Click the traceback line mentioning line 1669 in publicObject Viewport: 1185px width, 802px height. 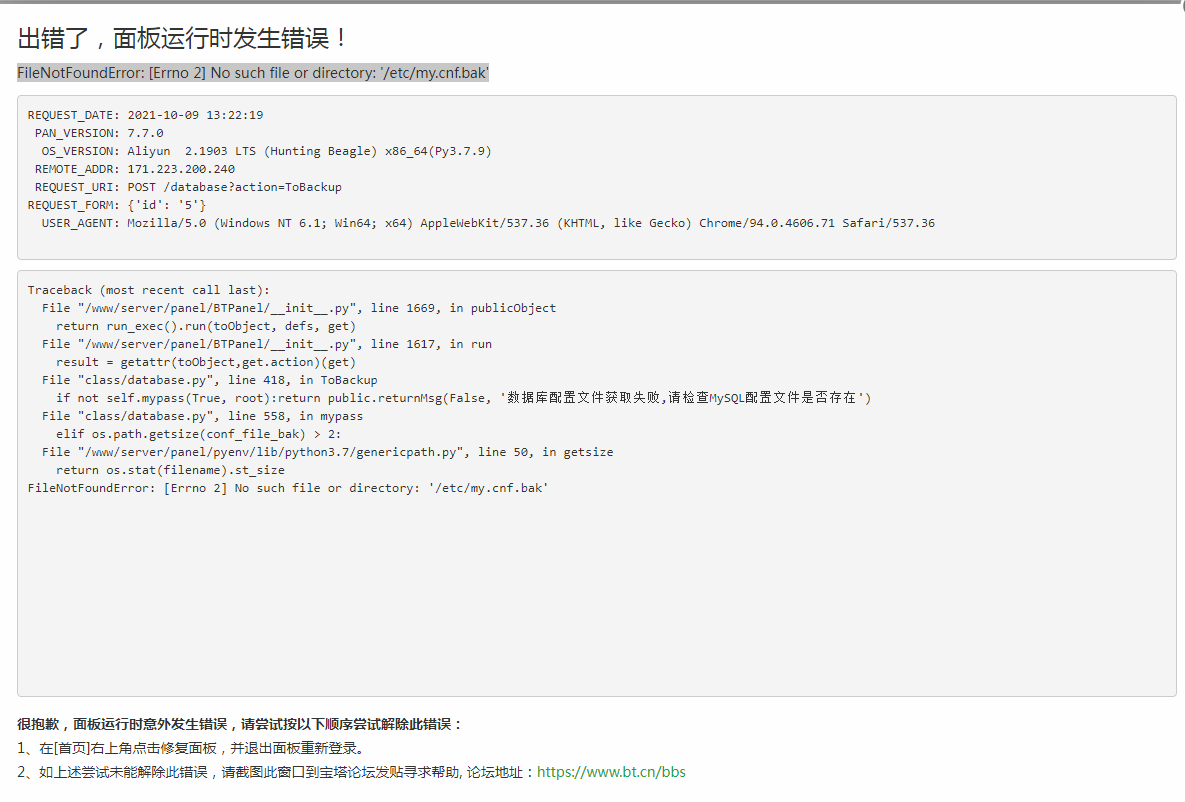tap(299, 308)
